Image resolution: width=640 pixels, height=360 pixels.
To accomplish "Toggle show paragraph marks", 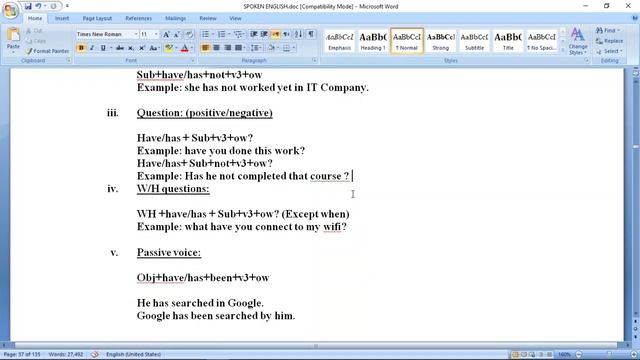I will tap(311, 34).
